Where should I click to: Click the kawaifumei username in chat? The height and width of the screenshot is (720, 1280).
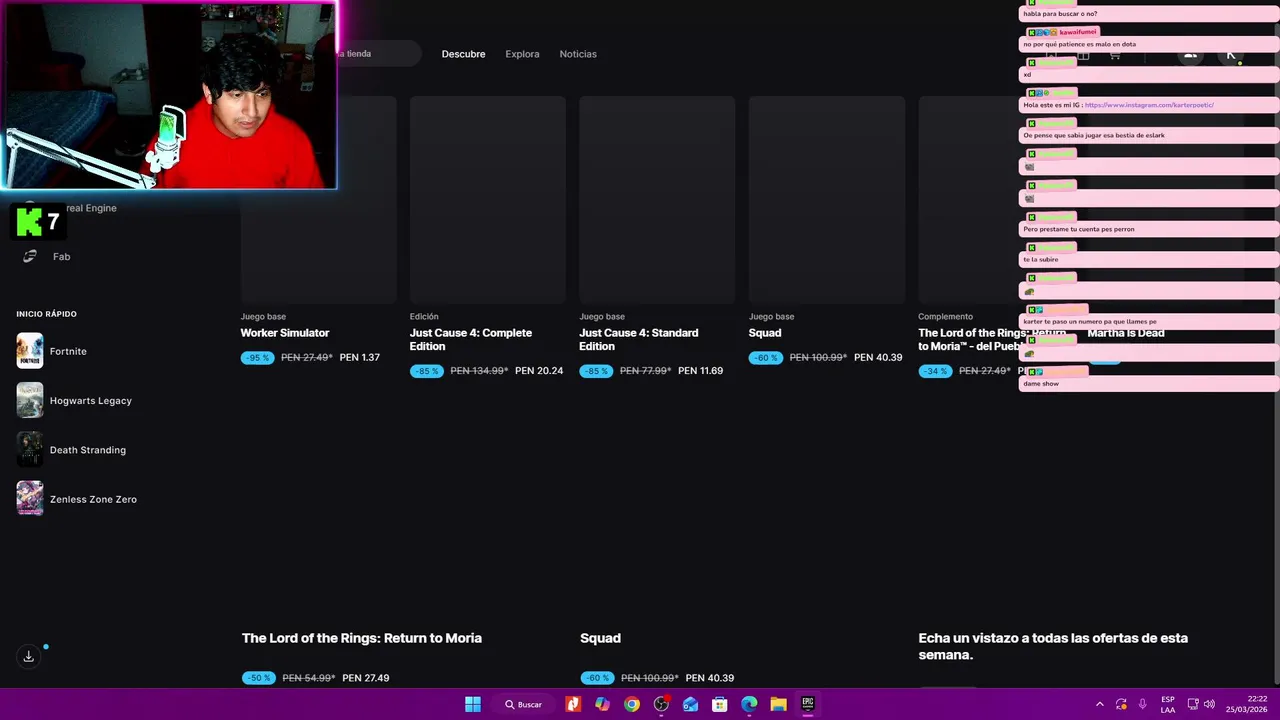point(1077,32)
